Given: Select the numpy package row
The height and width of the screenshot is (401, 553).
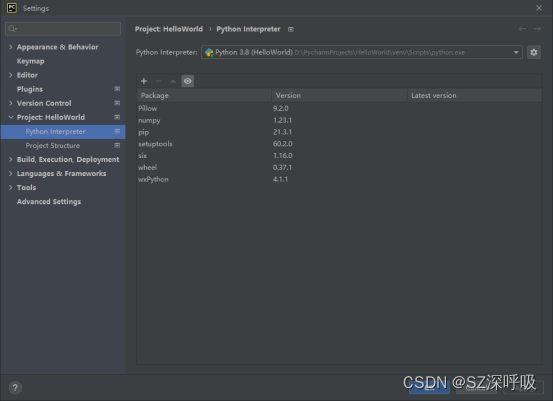Looking at the screenshot, I should (339, 120).
